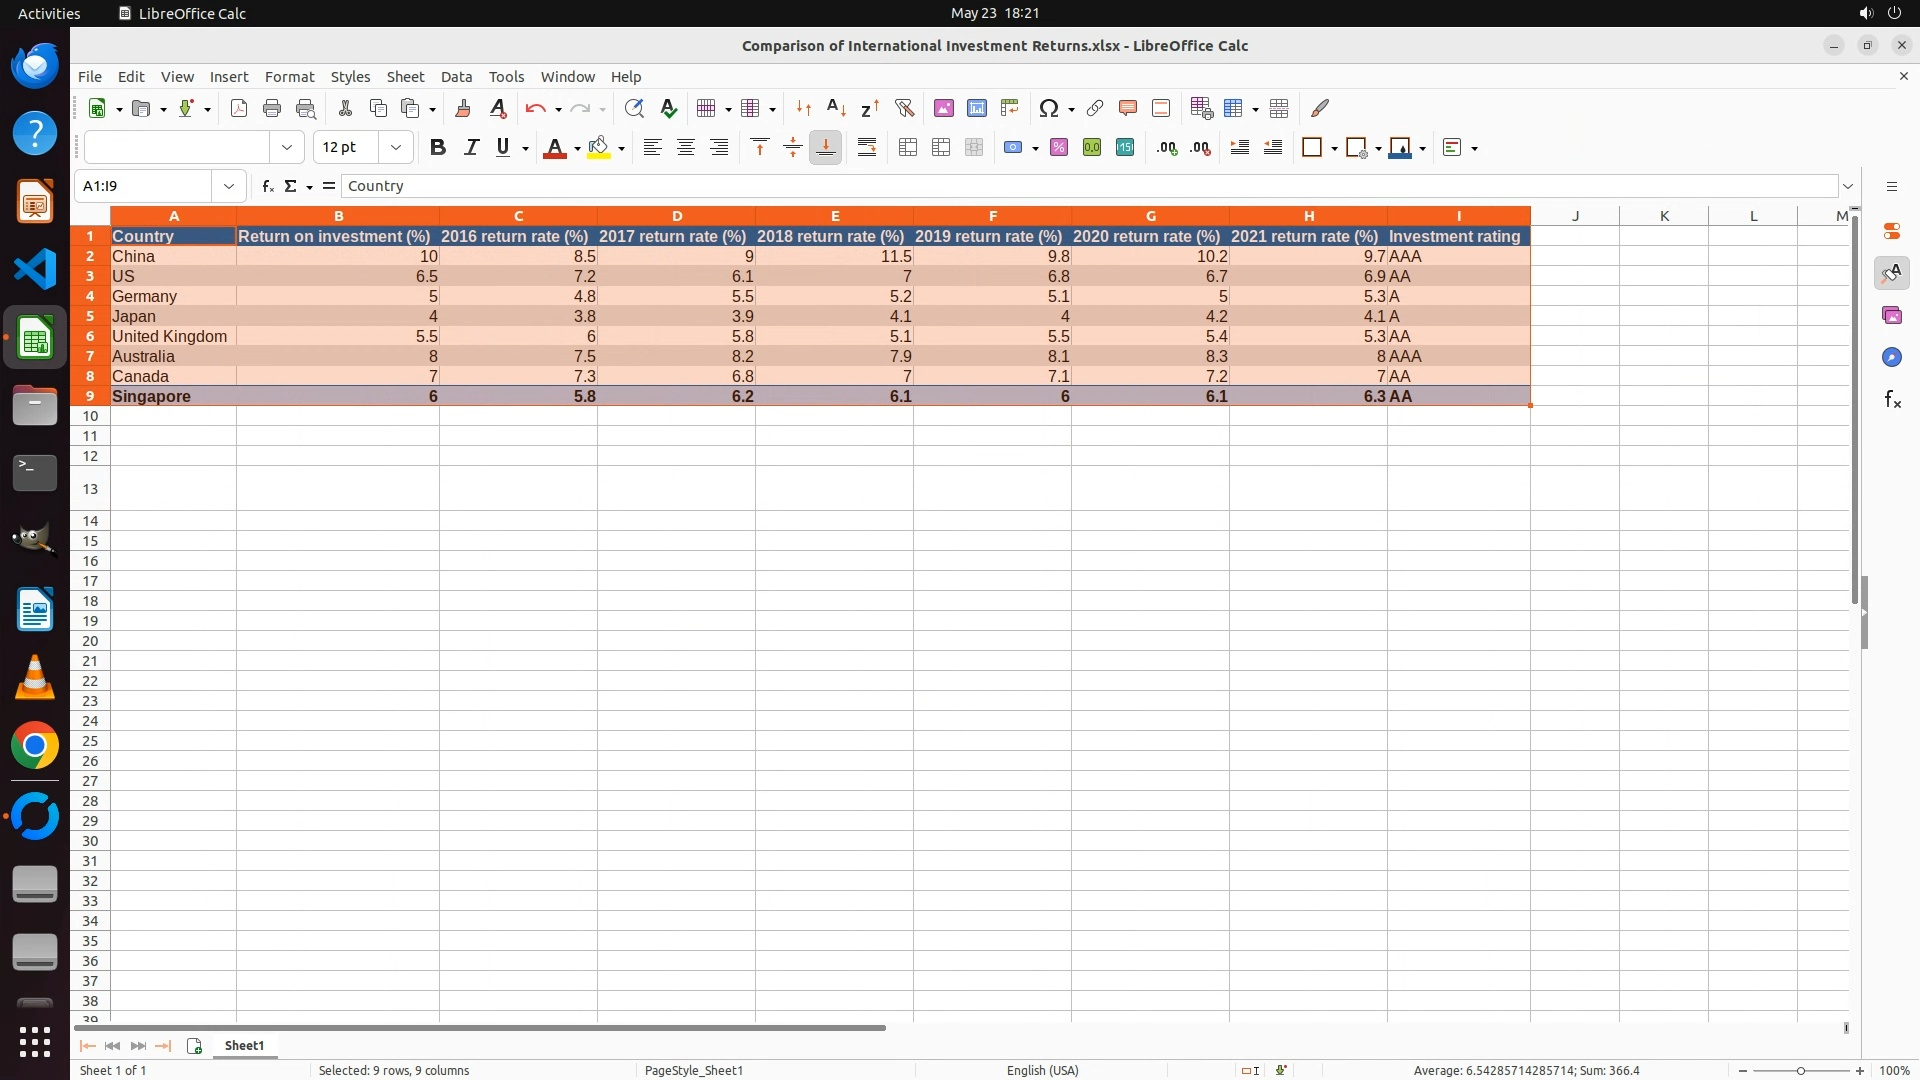
Task: Toggle Bold formatting
Action: pos(437,148)
